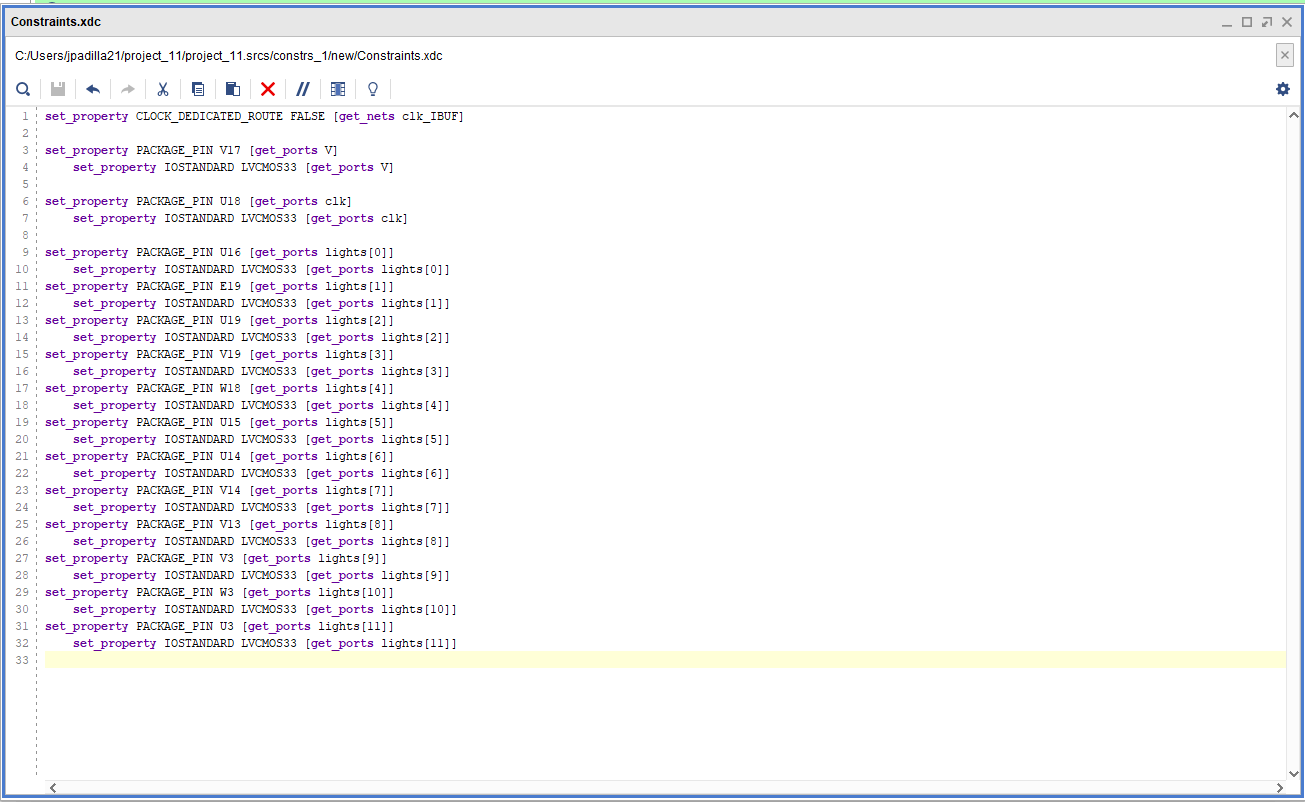Image resolution: width=1305 pixels, height=802 pixels.
Task: Undo the last edit
Action: coord(92,89)
